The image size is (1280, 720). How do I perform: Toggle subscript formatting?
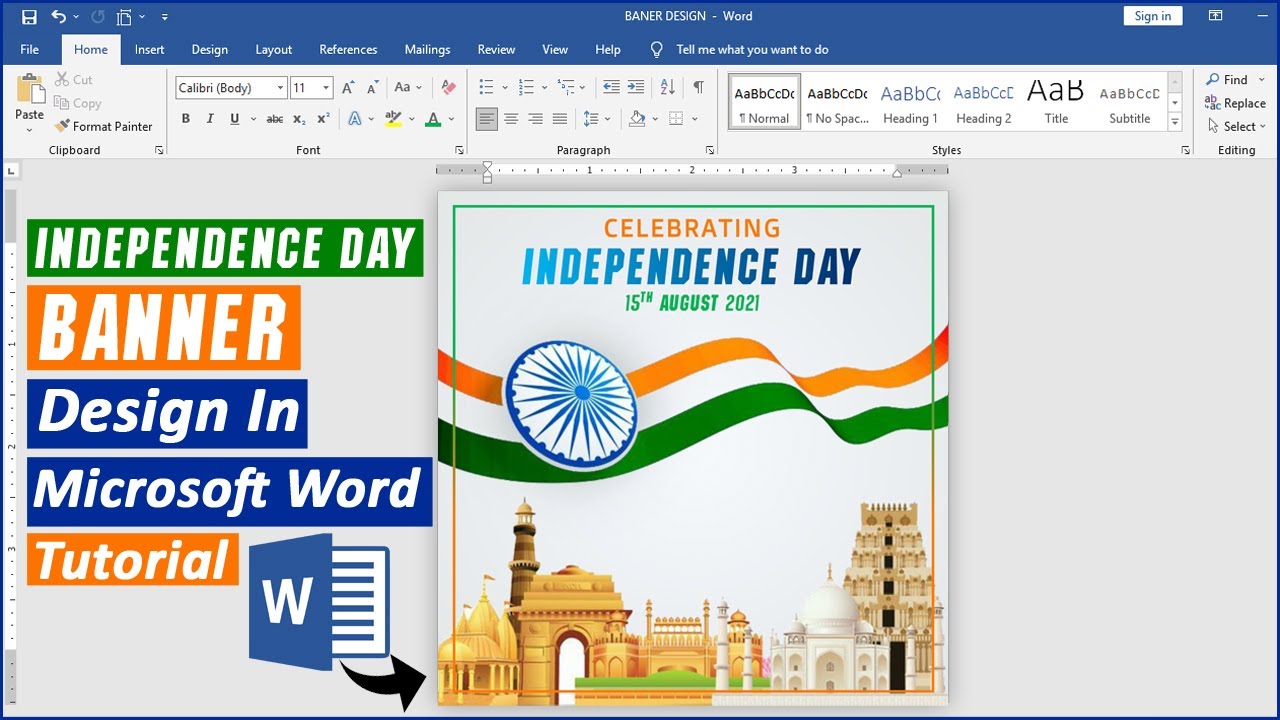(299, 119)
